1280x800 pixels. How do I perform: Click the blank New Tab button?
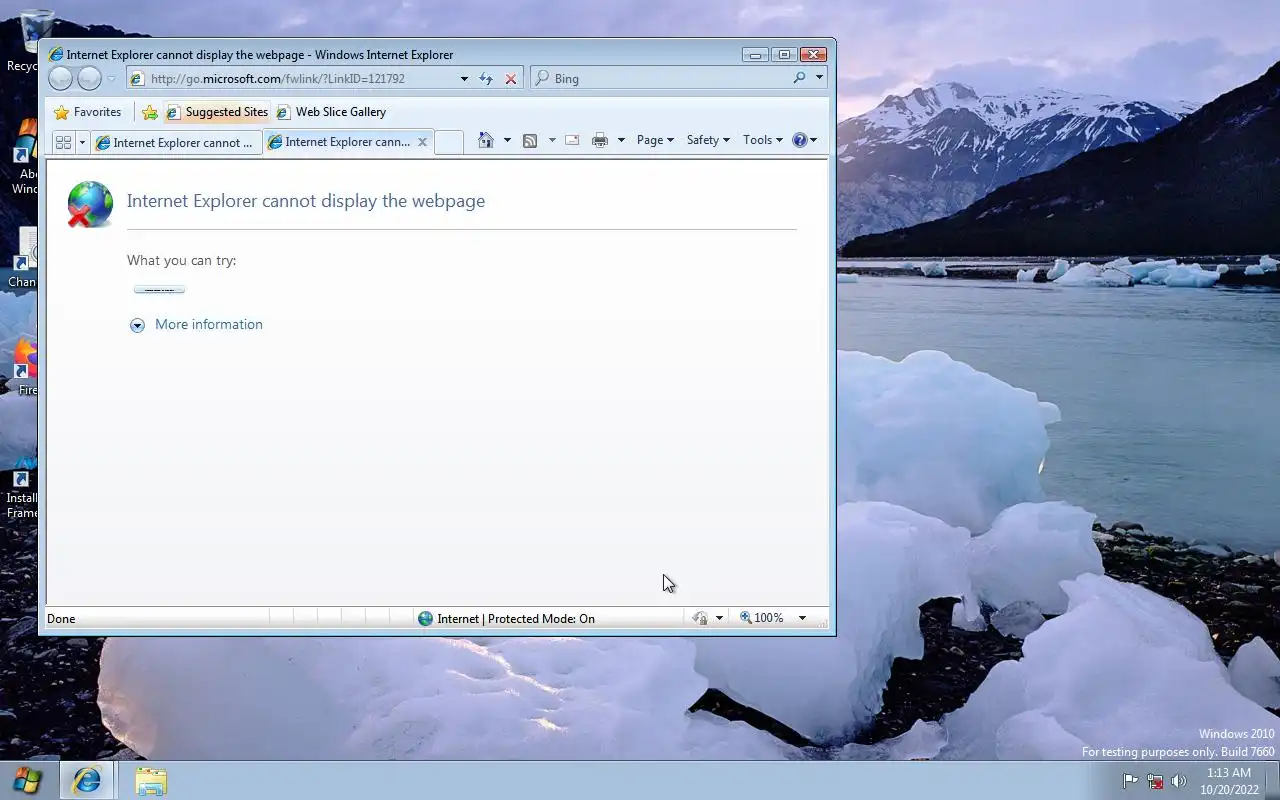click(449, 142)
